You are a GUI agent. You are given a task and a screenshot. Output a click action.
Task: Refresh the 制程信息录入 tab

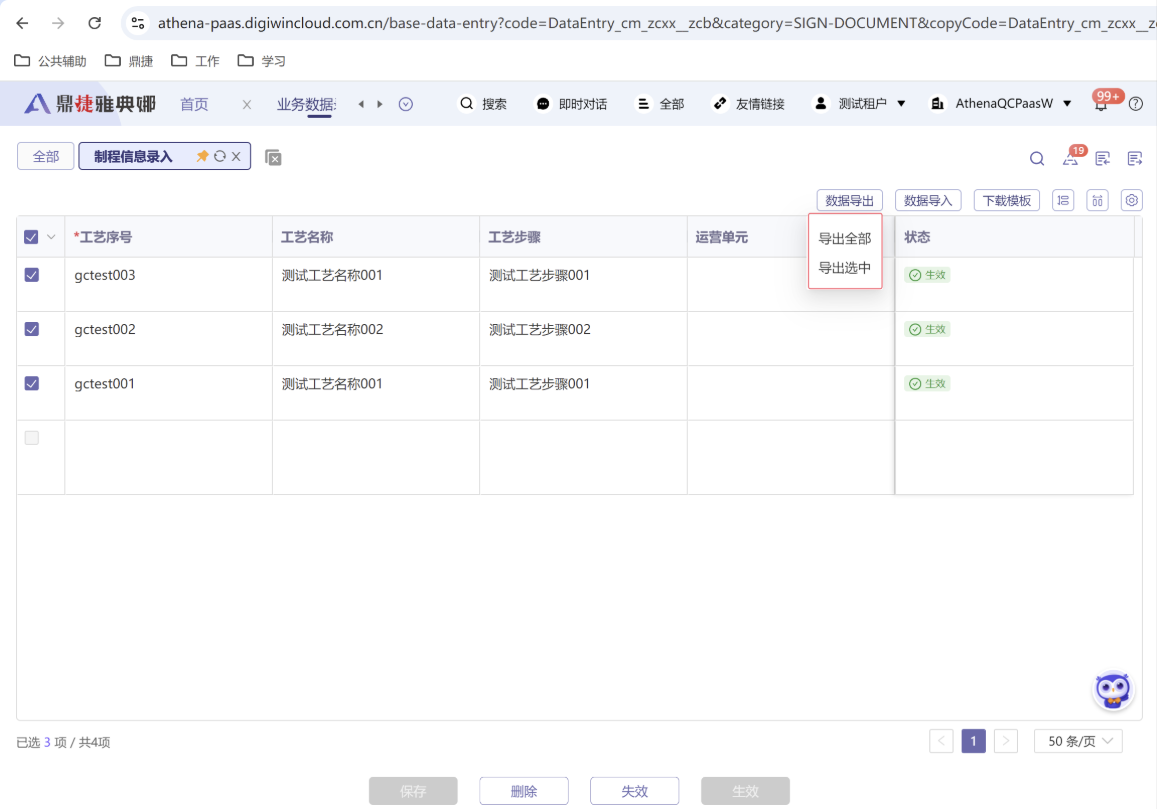[220, 156]
